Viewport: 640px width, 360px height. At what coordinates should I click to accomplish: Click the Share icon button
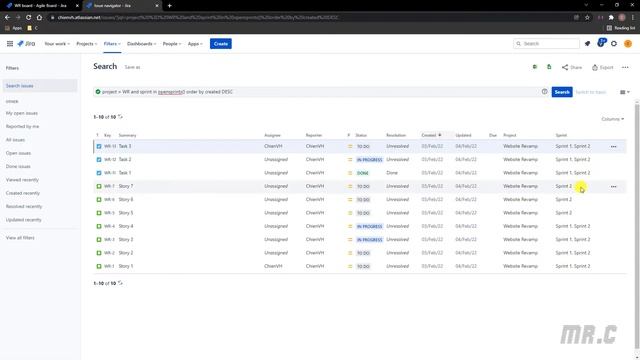coord(572,67)
